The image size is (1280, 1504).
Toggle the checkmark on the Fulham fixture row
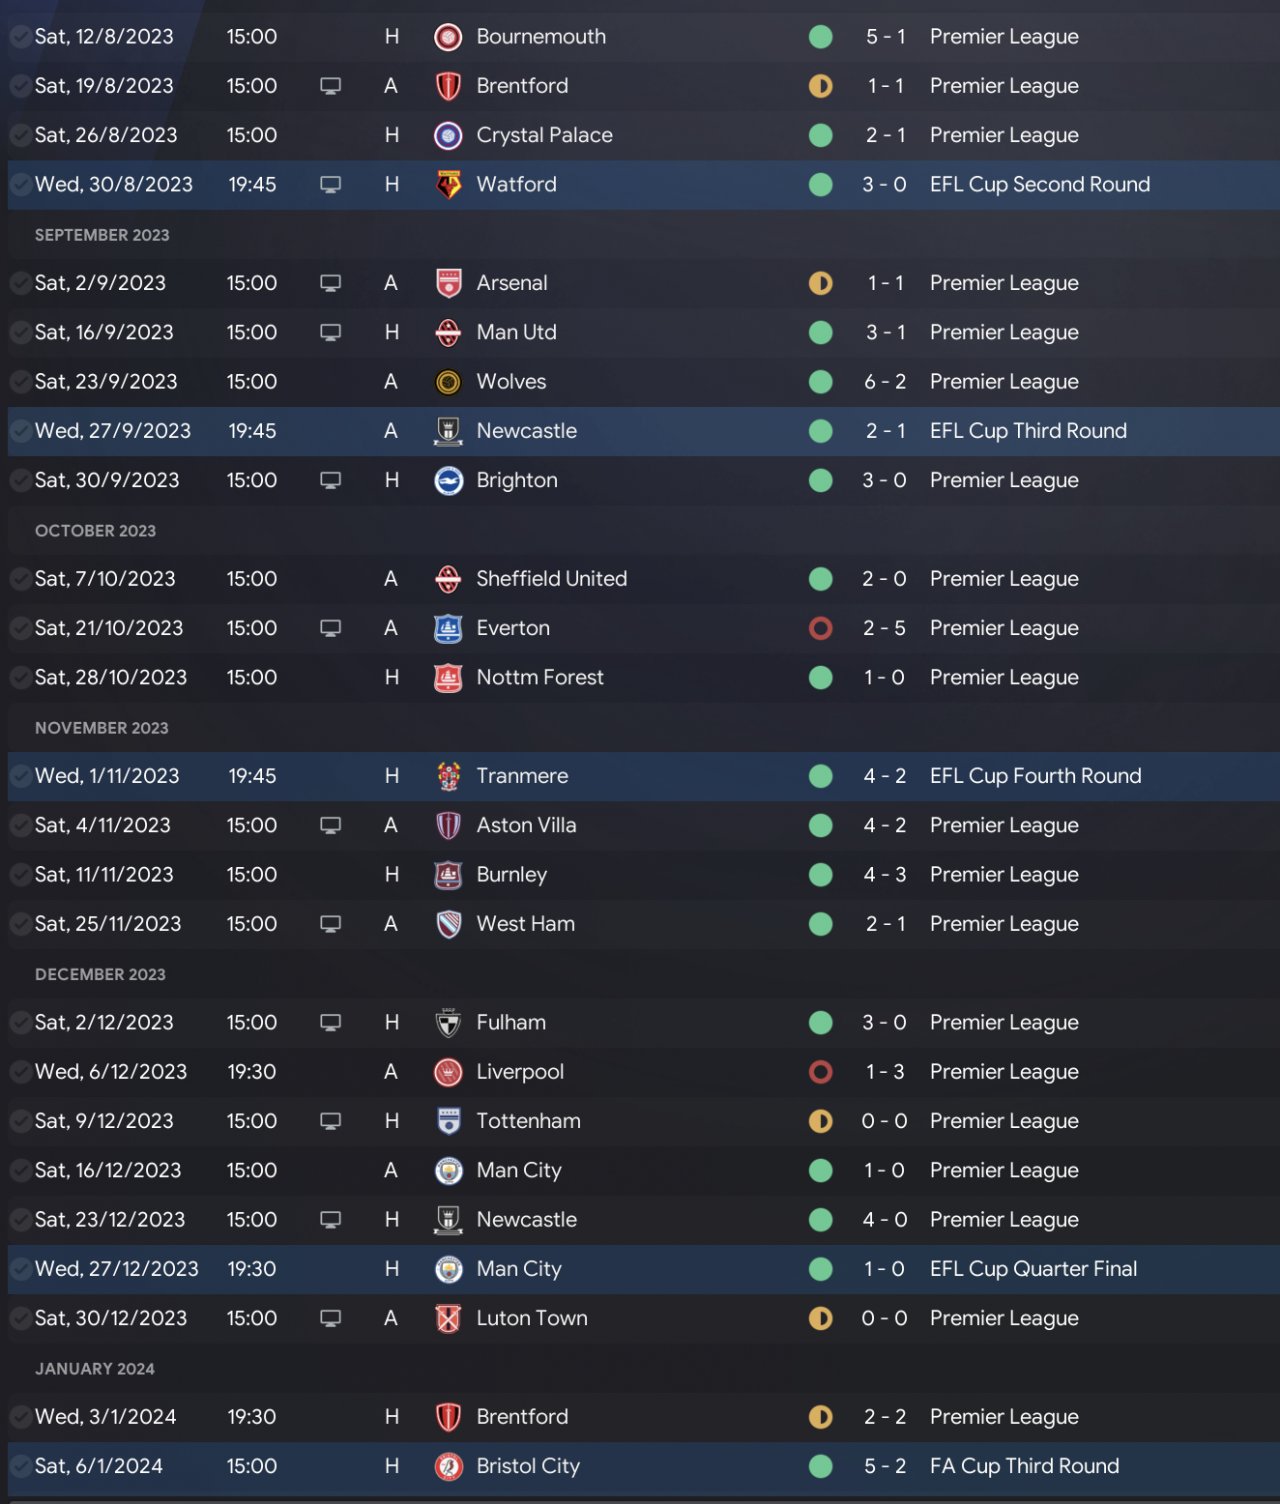click(x=19, y=1023)
